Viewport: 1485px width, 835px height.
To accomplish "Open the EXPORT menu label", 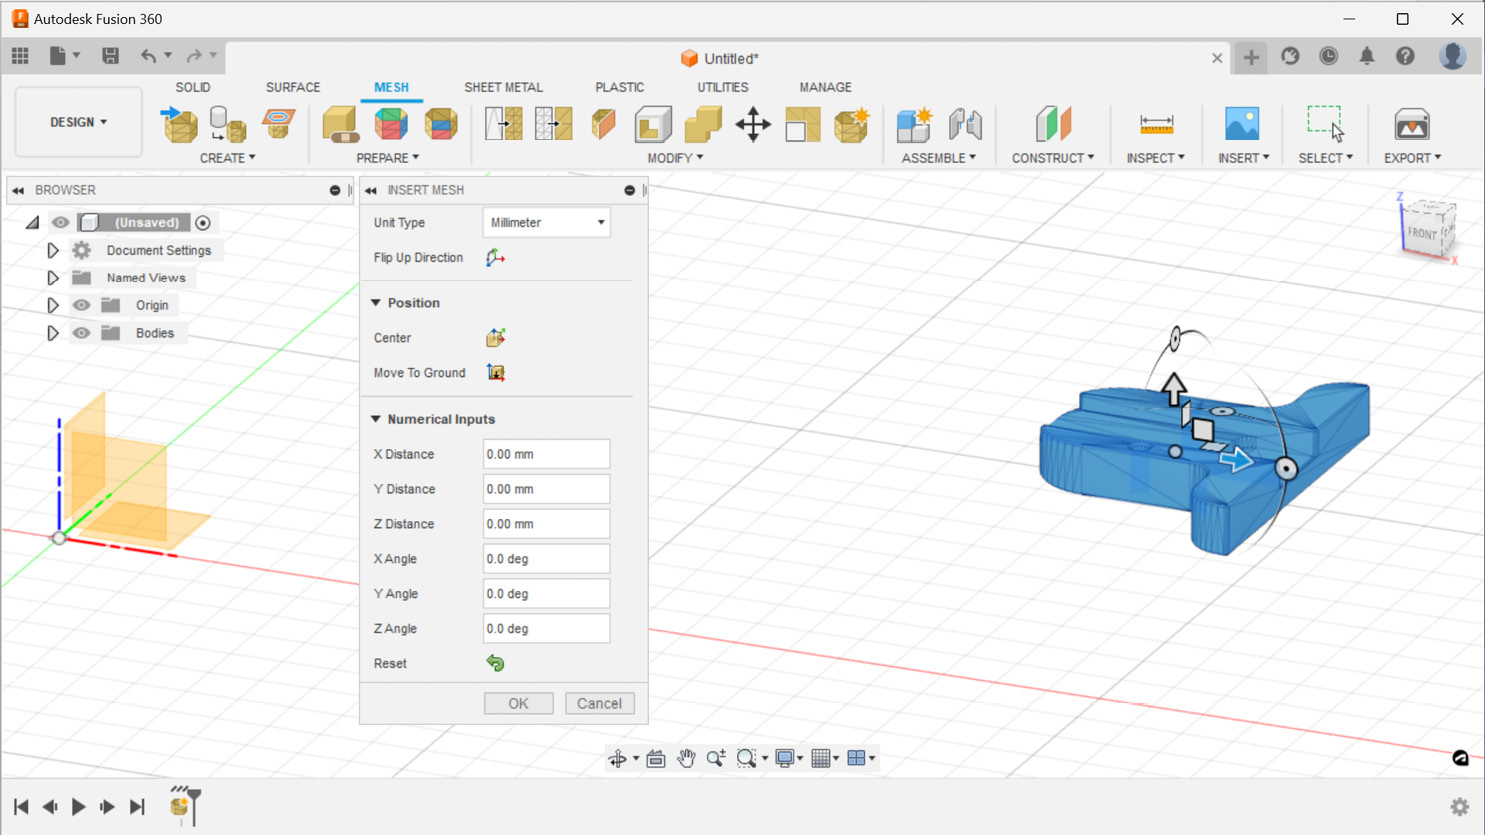I will coord(1412,158).
